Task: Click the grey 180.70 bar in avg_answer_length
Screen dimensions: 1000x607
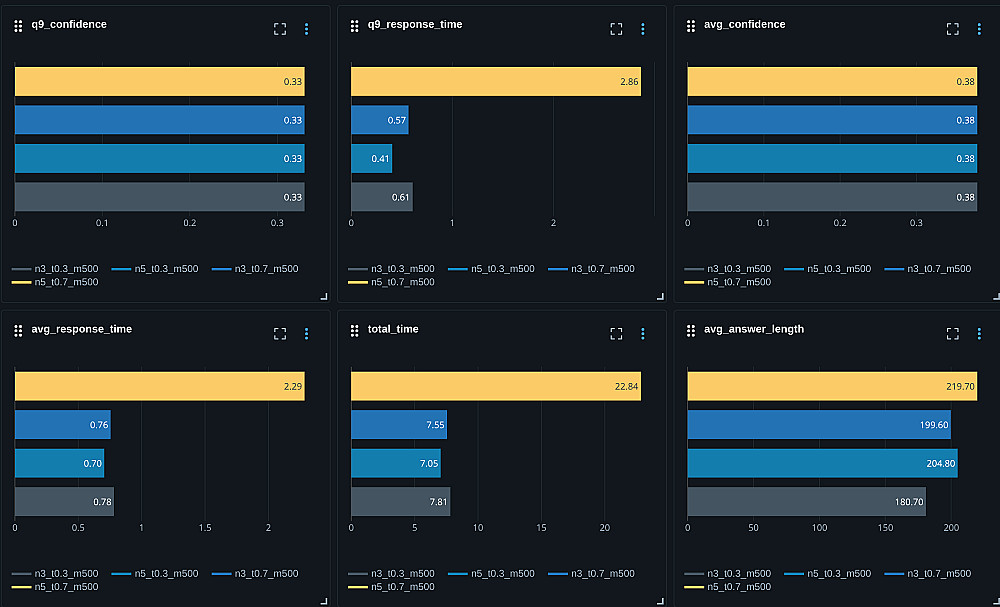Action: coord(806,502)
